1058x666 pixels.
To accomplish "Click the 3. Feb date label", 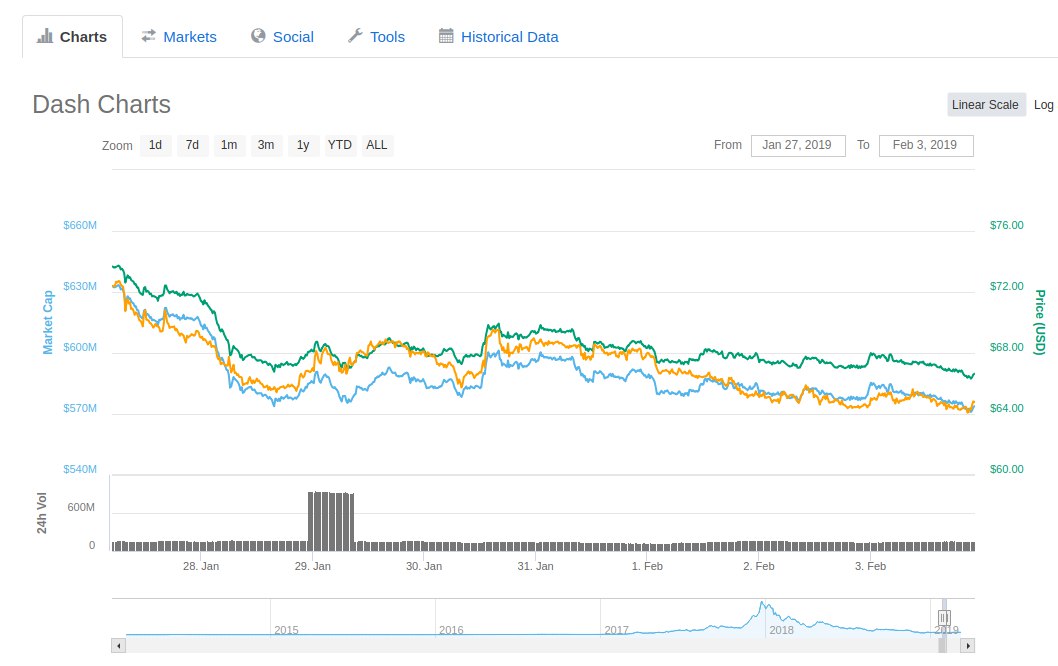I will (x=870, y=566).
